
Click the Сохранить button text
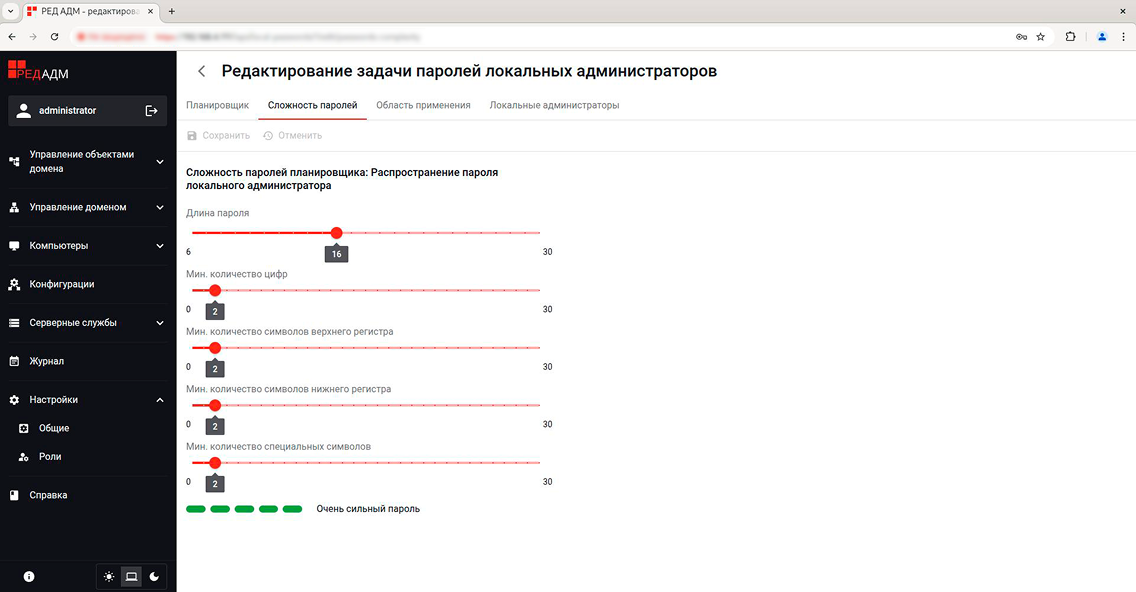click(226, 136)
